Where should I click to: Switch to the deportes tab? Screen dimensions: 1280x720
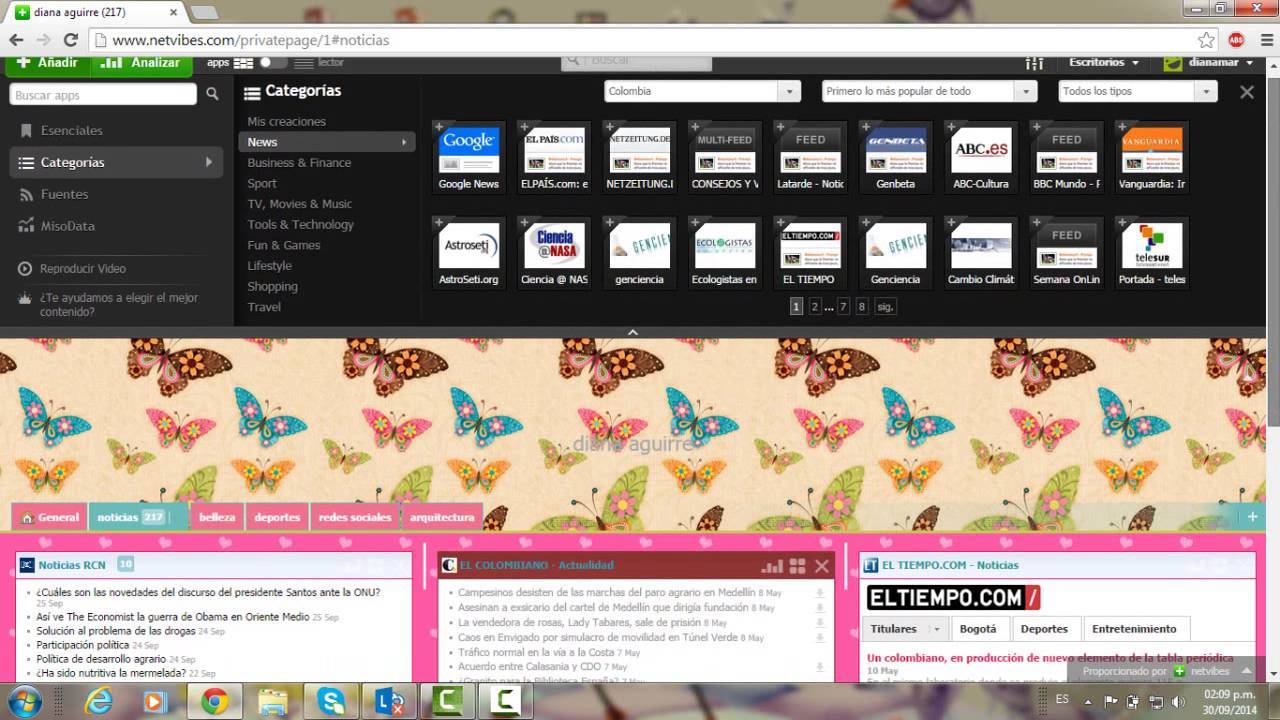click(x=277, y=517)
